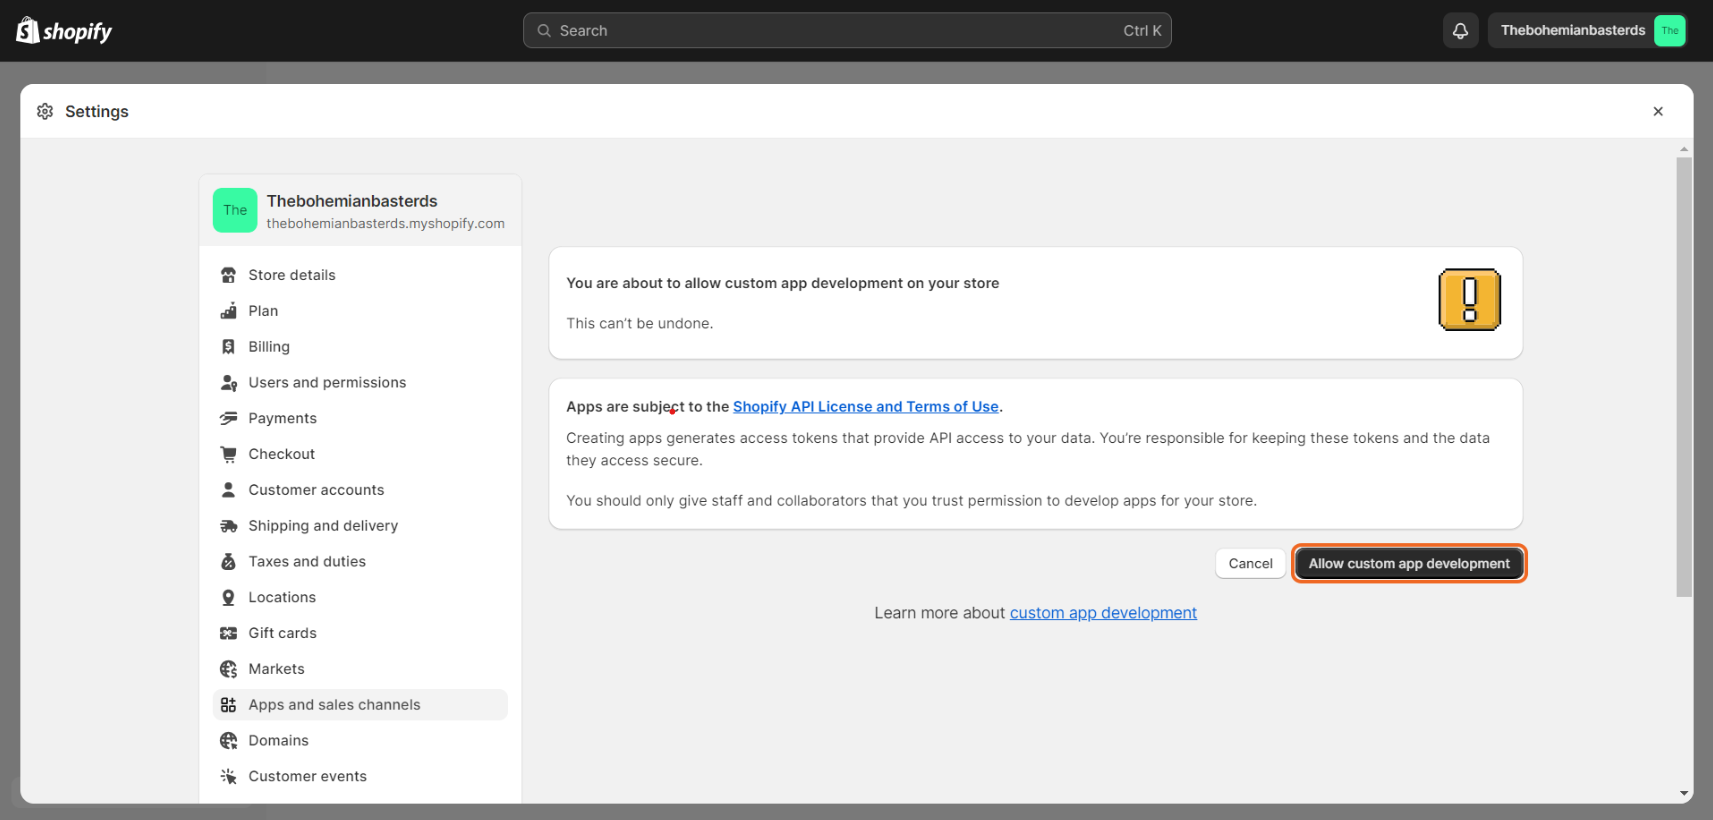Open Gift cards settings
Image resolution: width=1713 pixels, height=820 pixels.
click(x=360, y=633)
